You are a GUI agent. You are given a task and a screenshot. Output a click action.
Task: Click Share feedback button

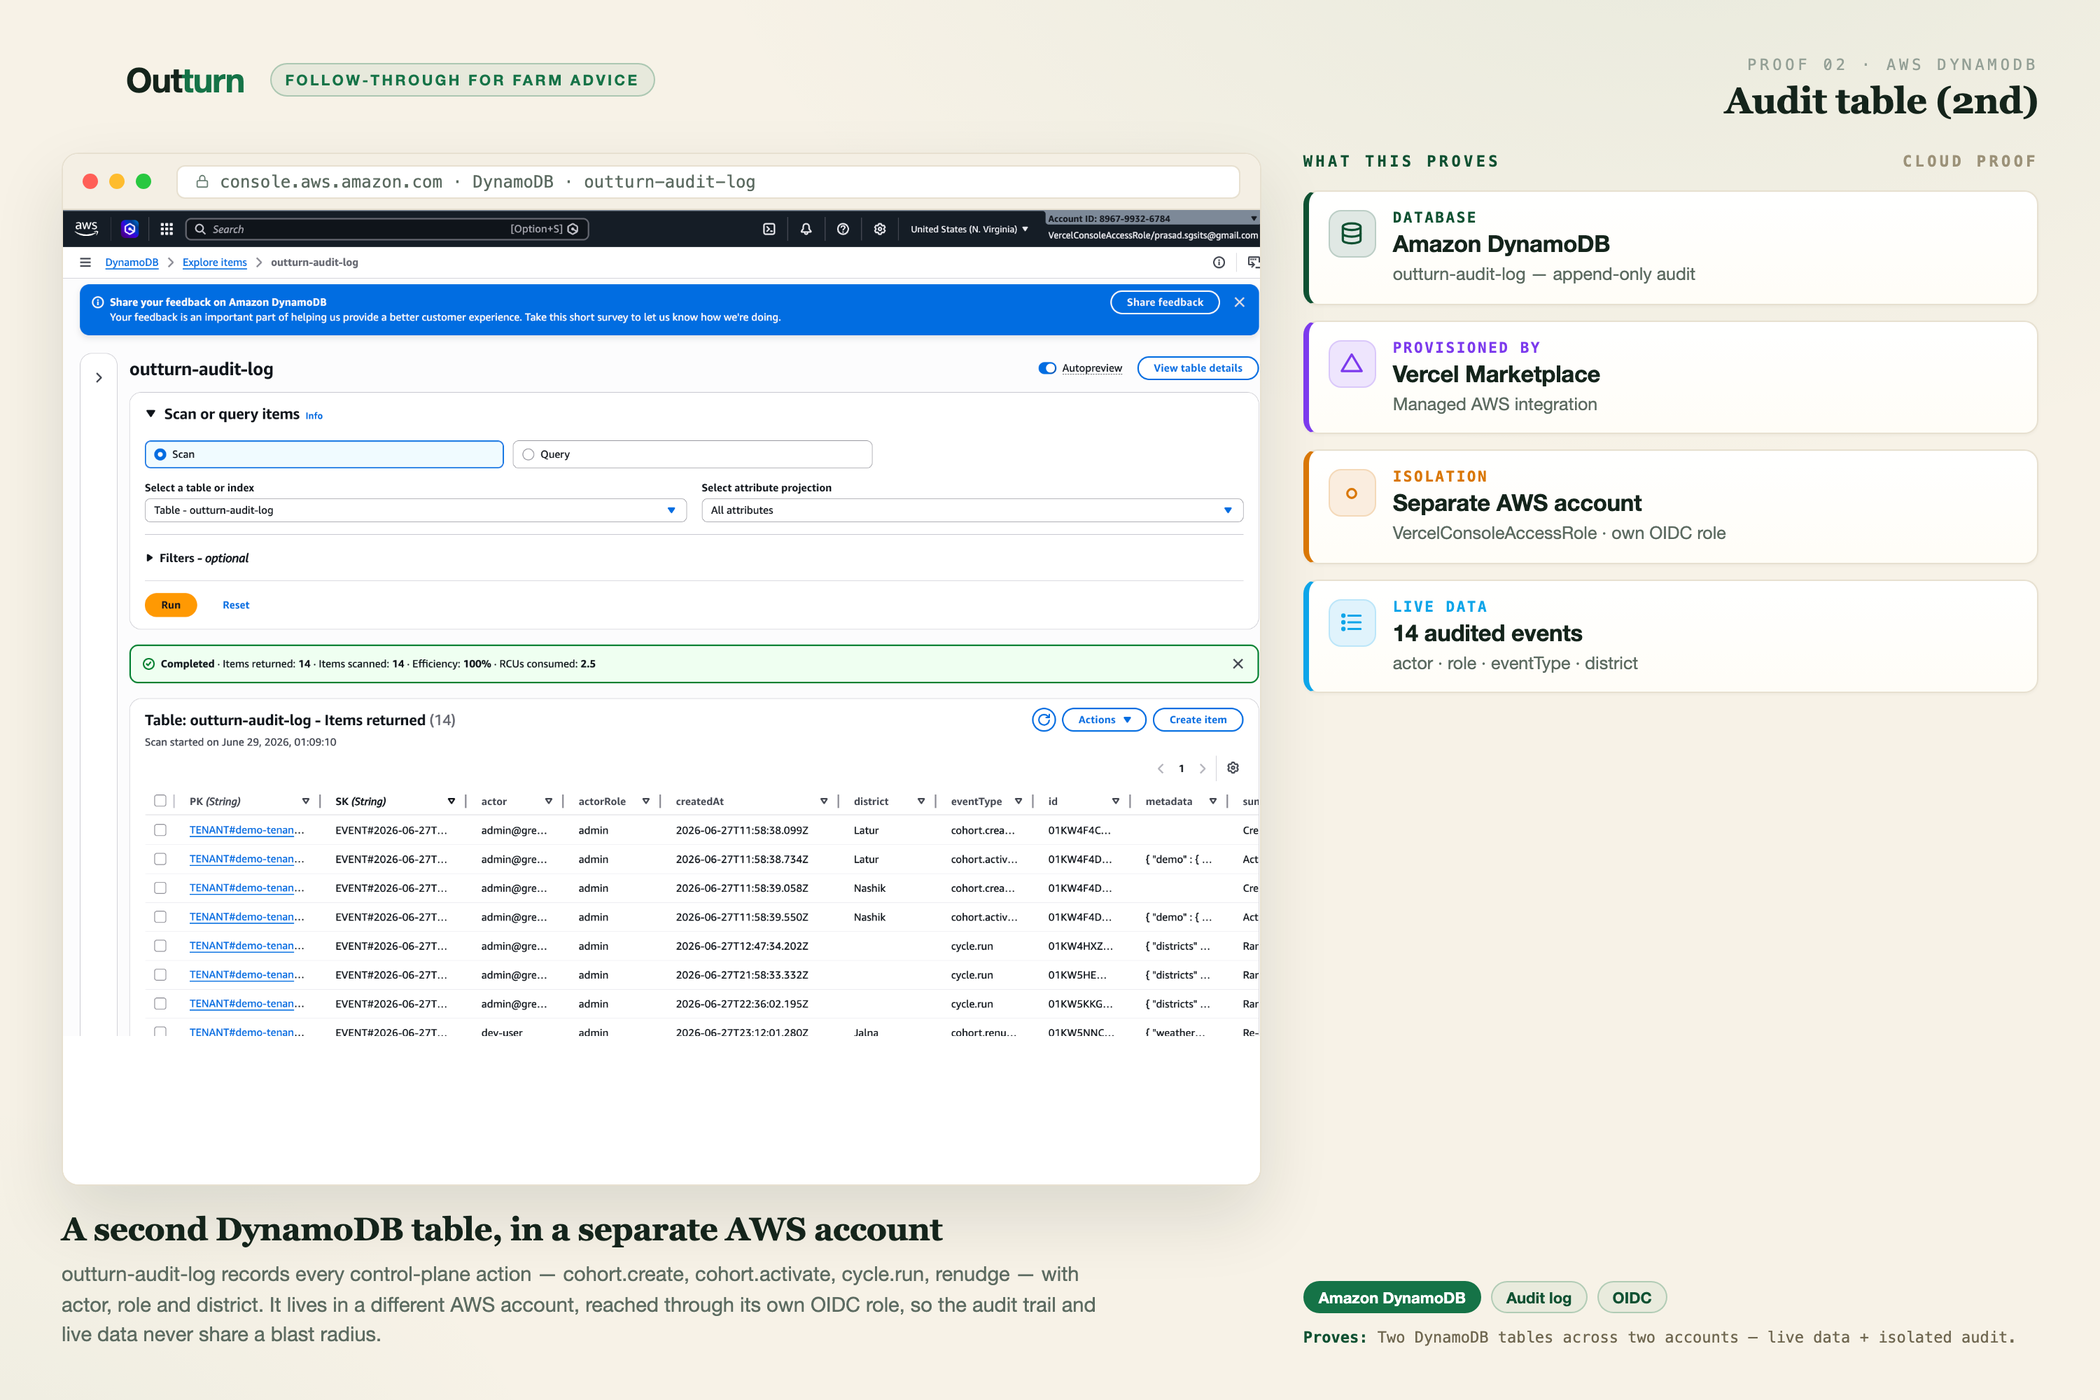click(1165, 302)
